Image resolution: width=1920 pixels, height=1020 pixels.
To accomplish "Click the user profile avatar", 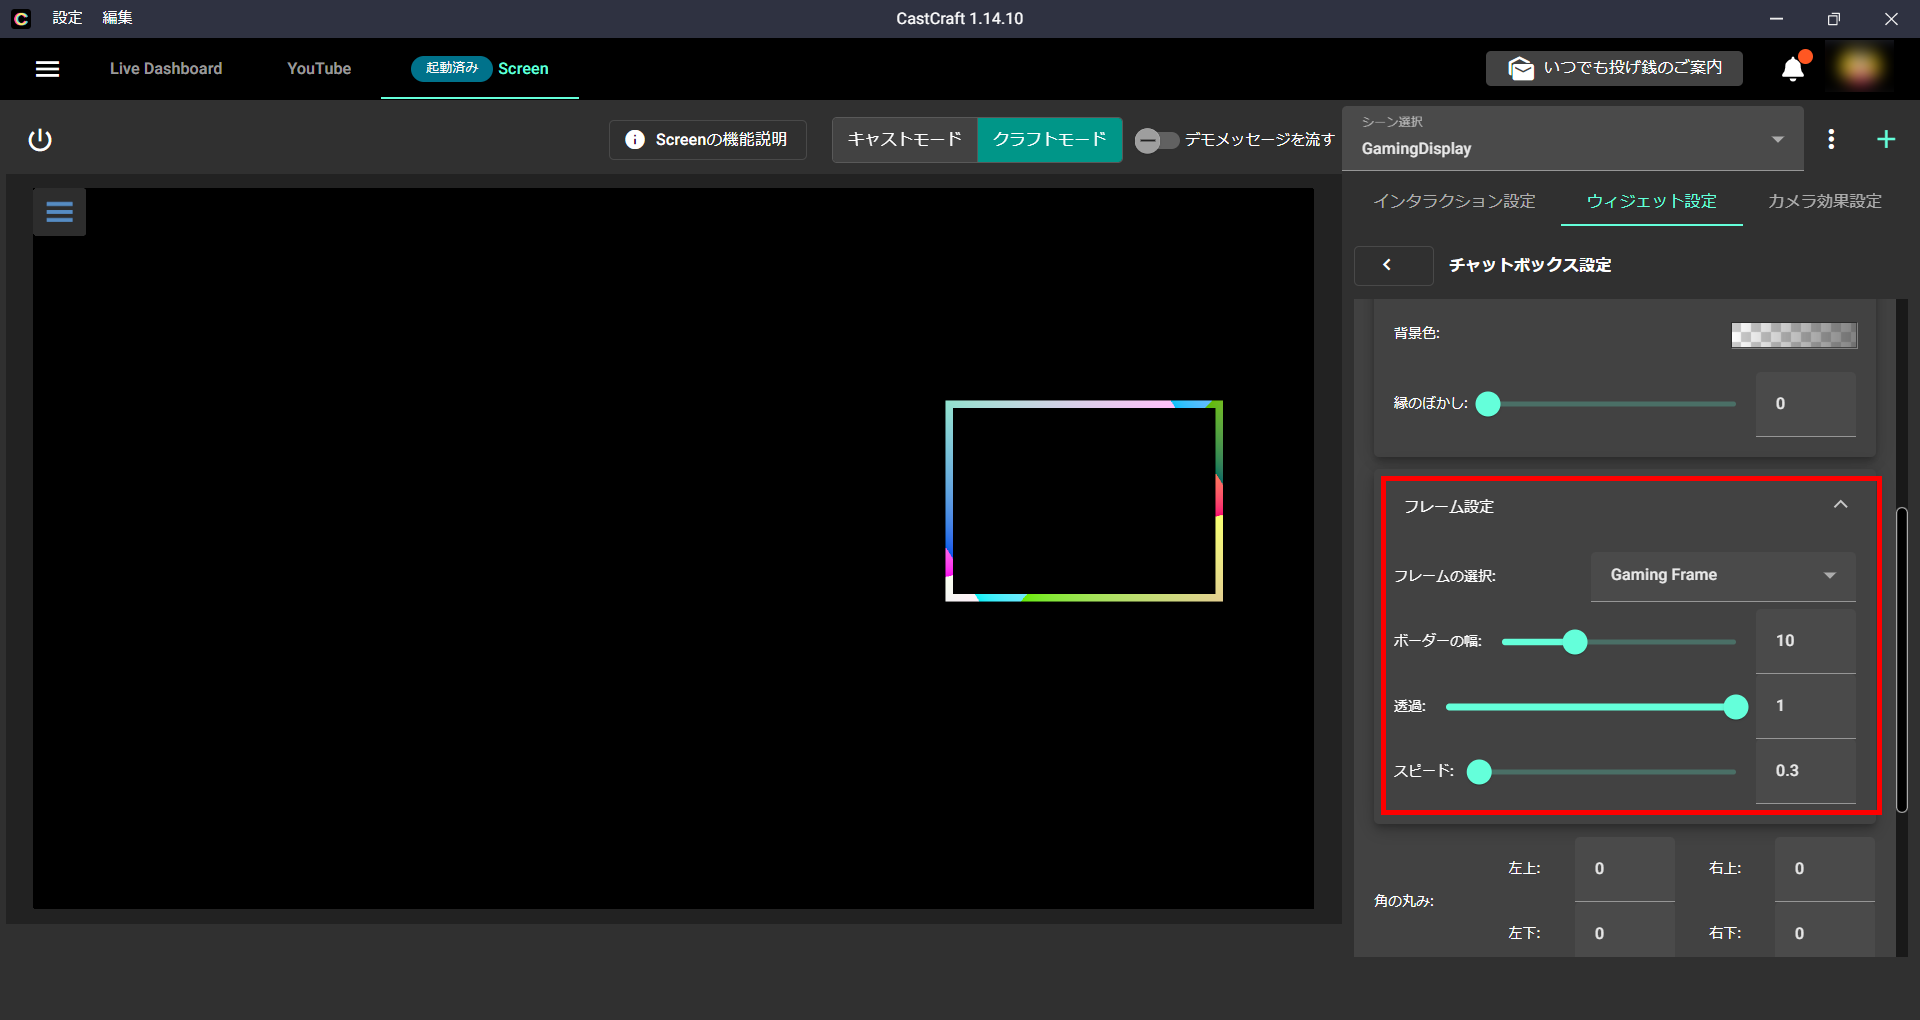I will (1859, 68).
